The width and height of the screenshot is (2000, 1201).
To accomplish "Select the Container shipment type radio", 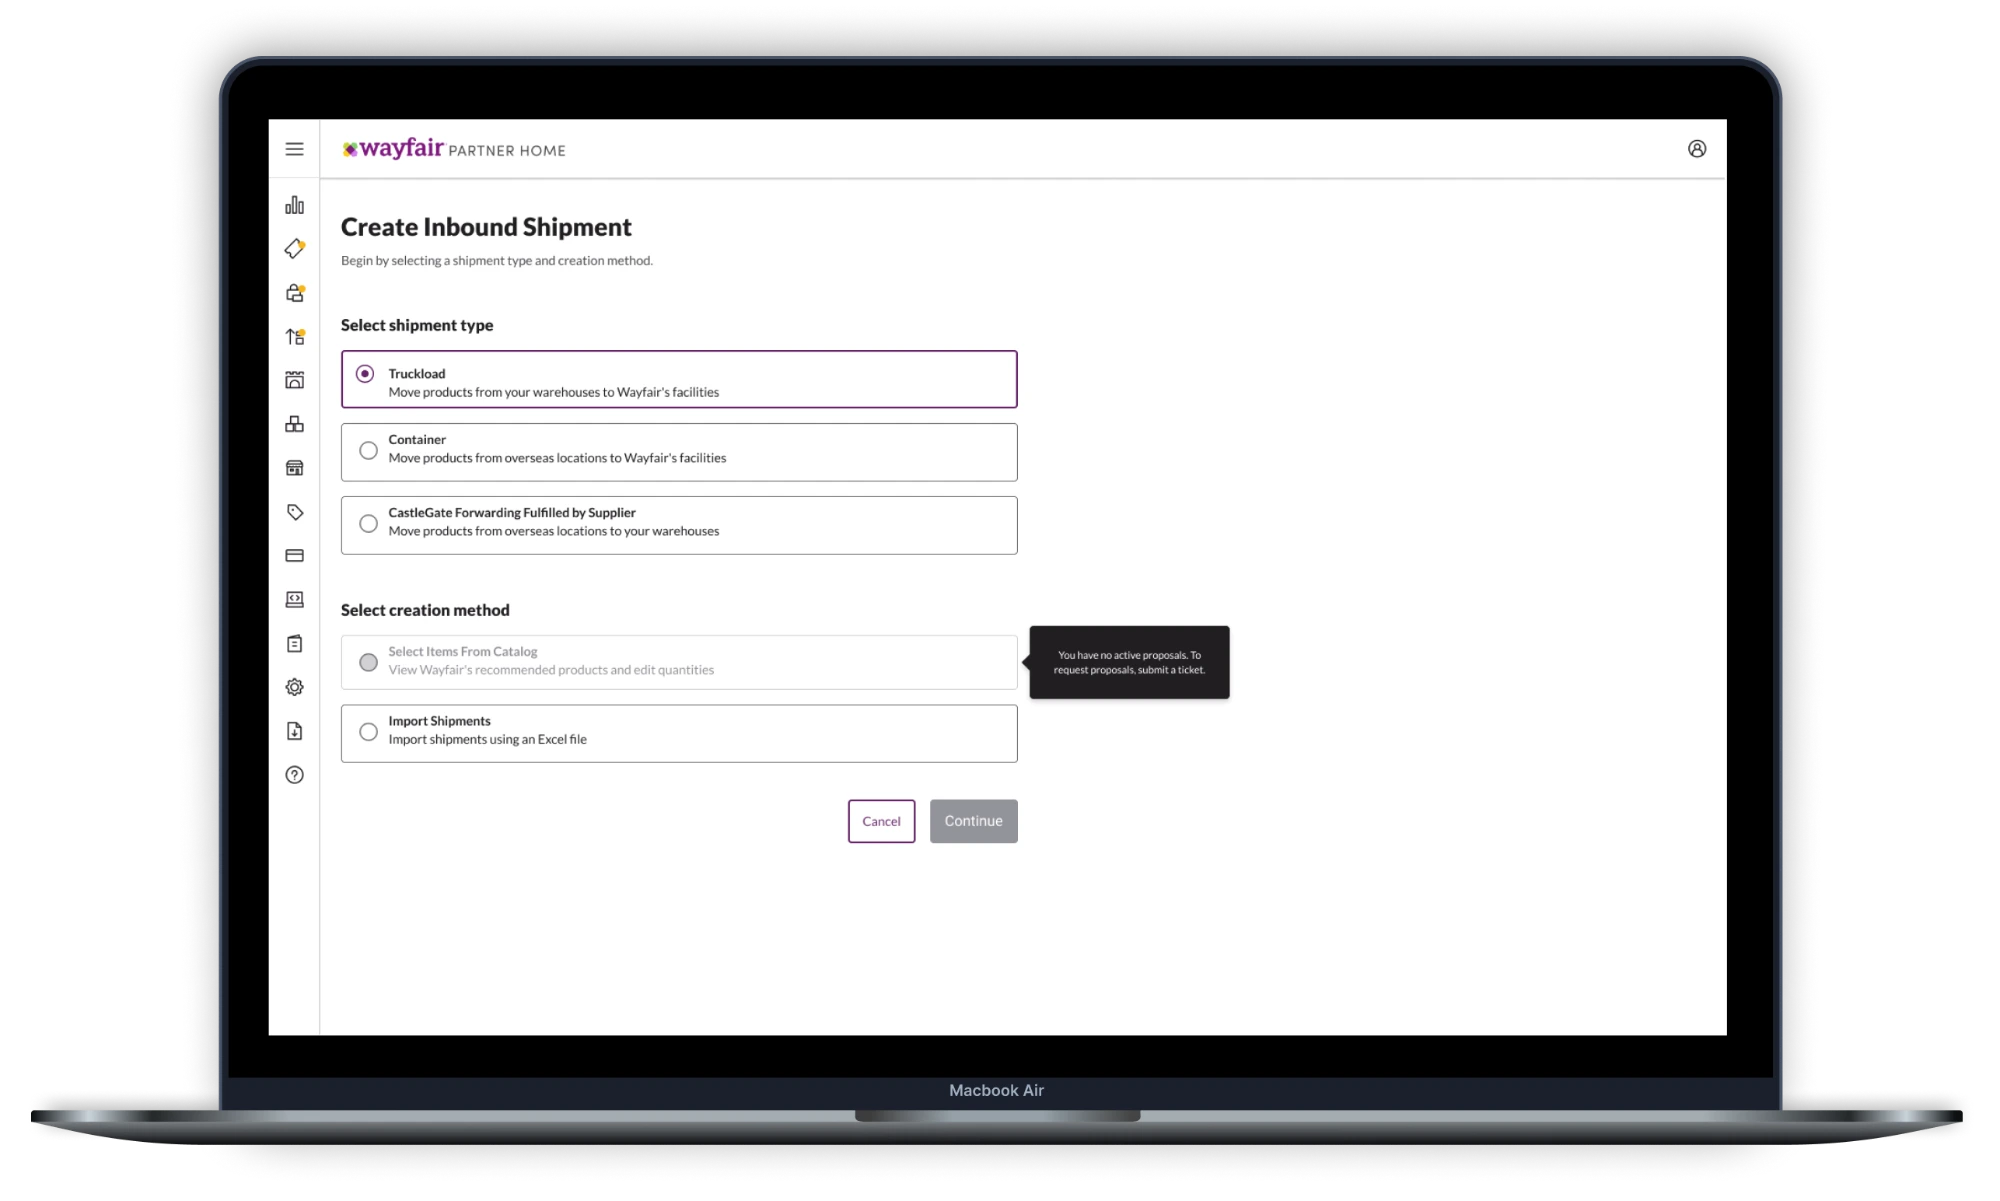I will point(368,450).
